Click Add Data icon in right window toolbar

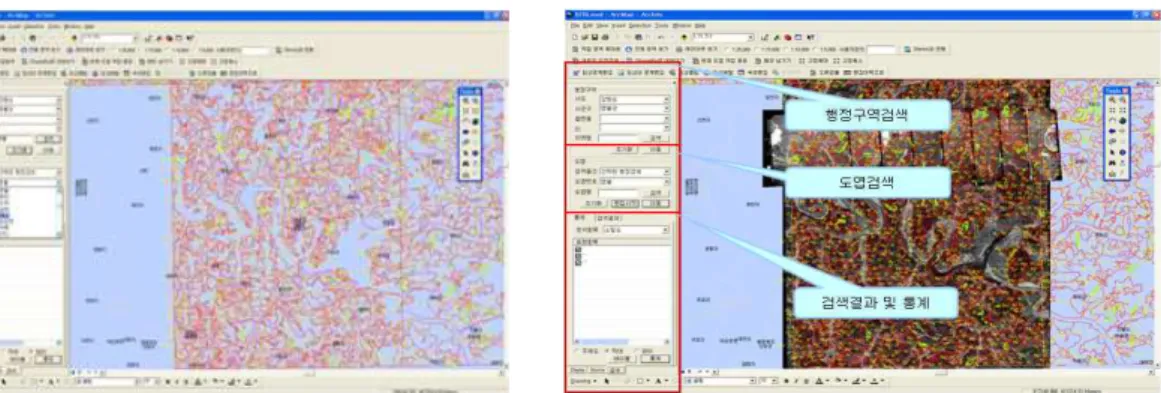pyautogui.click(x=683, y=38)
